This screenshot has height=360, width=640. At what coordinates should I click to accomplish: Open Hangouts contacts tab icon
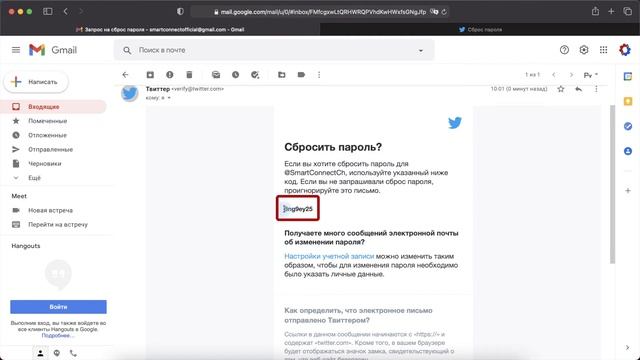click(x=40, y=353)
